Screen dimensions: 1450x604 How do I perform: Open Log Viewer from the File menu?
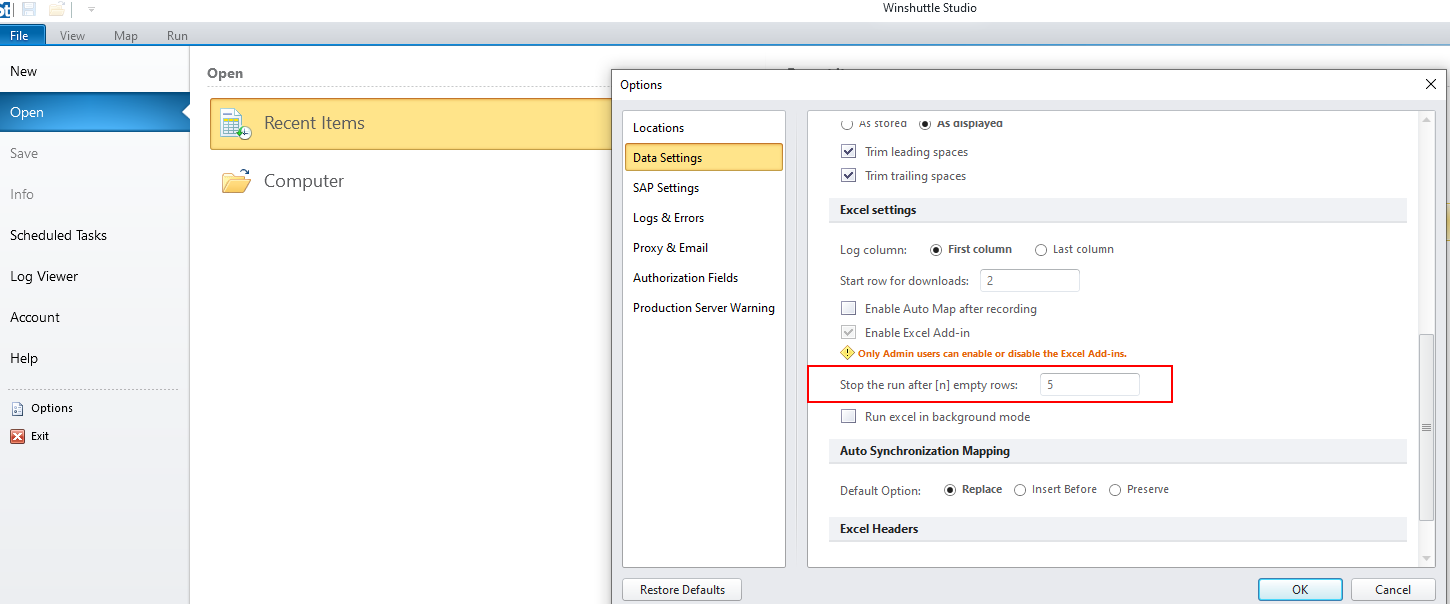[94, 276]
